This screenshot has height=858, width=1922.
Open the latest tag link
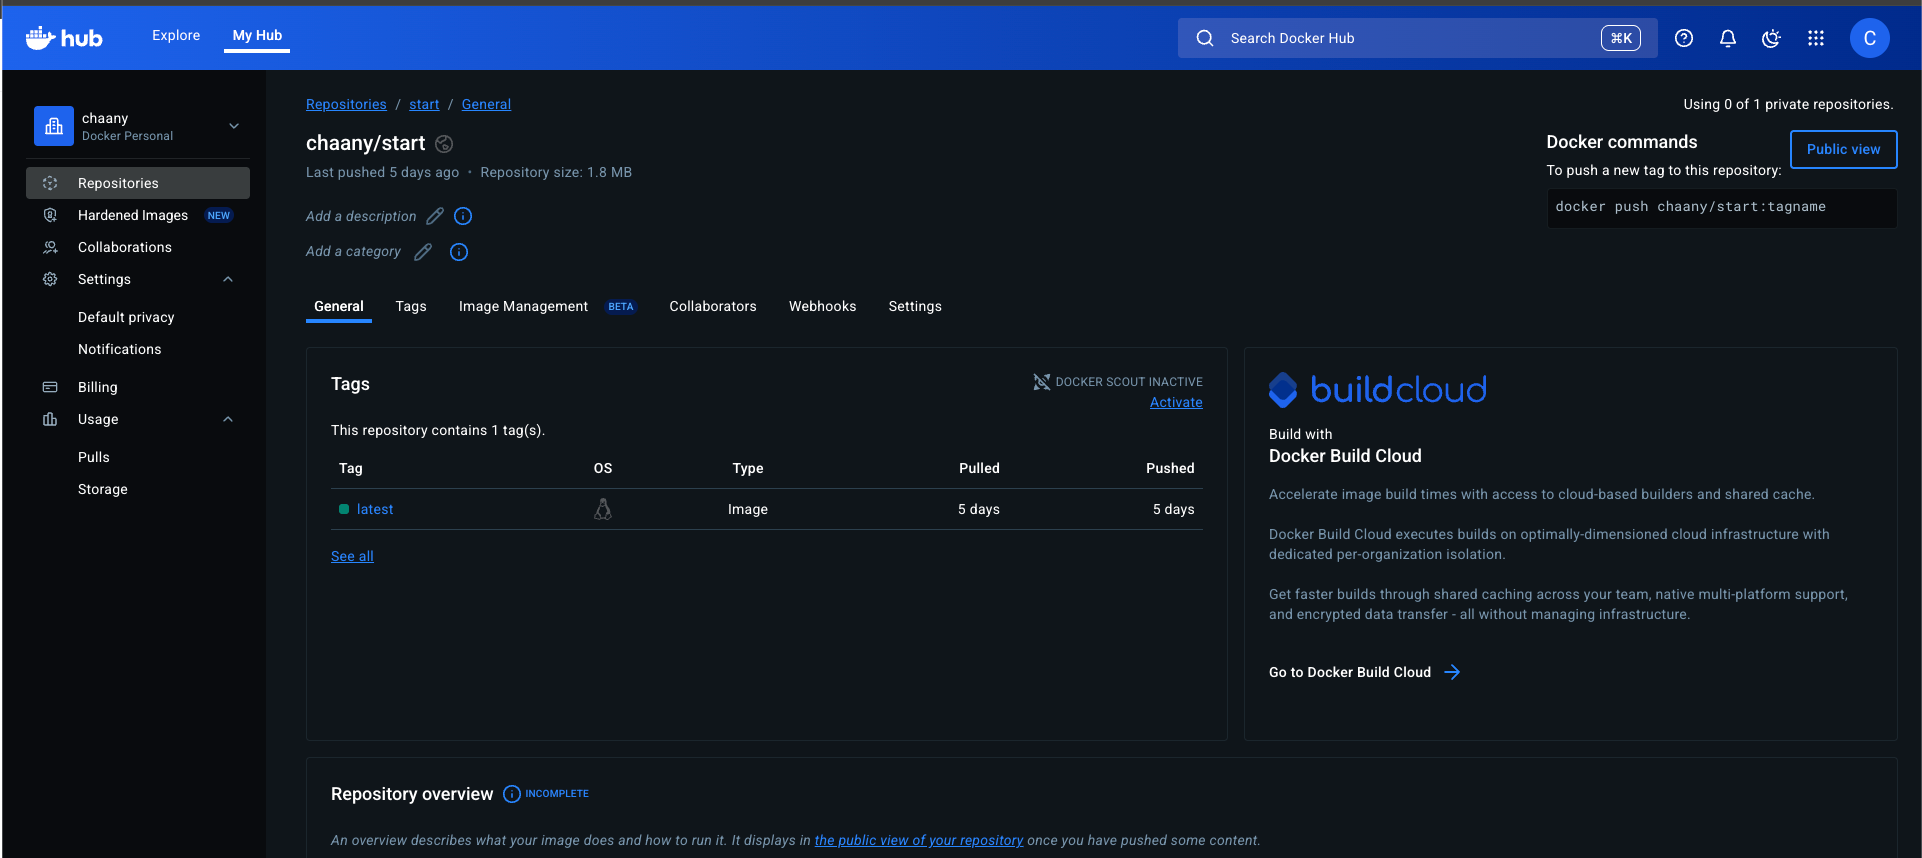click(x=375, y=509)
